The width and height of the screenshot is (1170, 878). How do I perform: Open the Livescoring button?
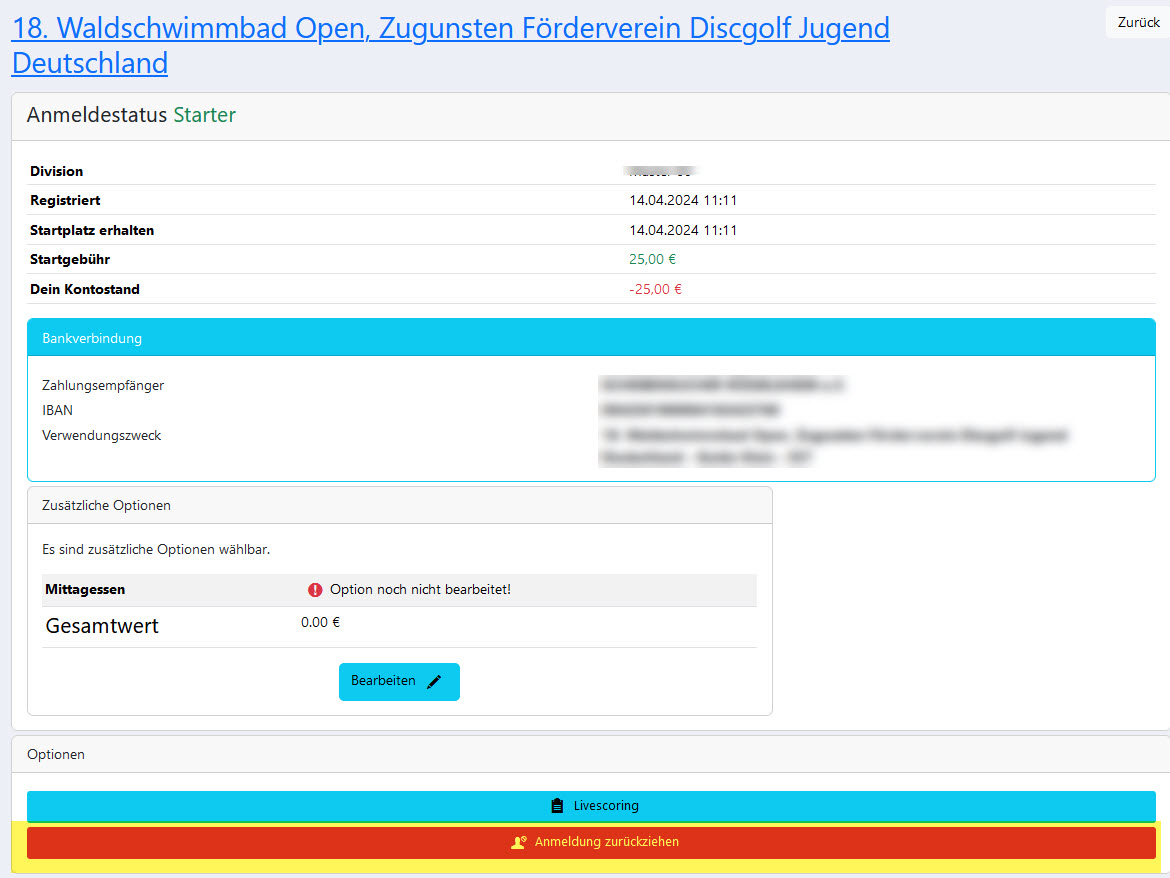pos(591,806)
